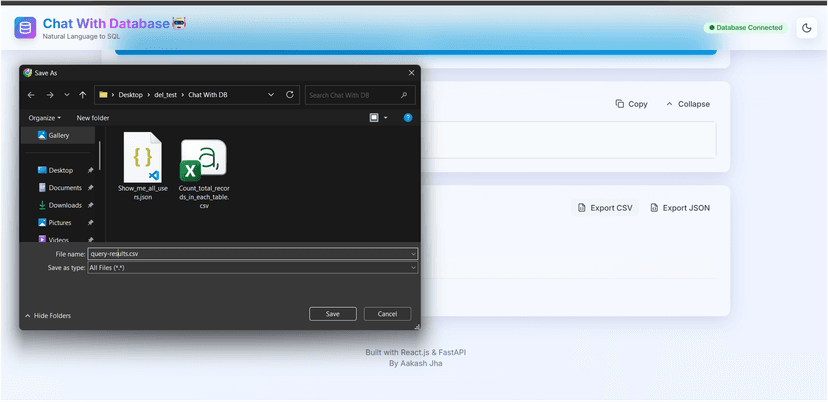Open the Organize menu

click(44, 118)
